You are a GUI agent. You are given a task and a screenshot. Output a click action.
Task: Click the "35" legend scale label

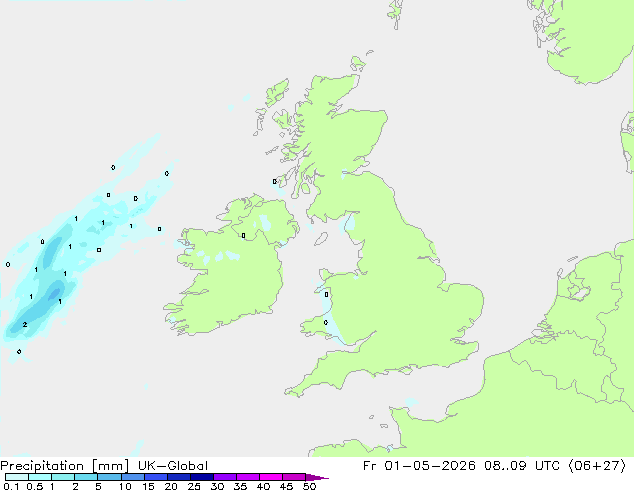[x=240, y=486]
